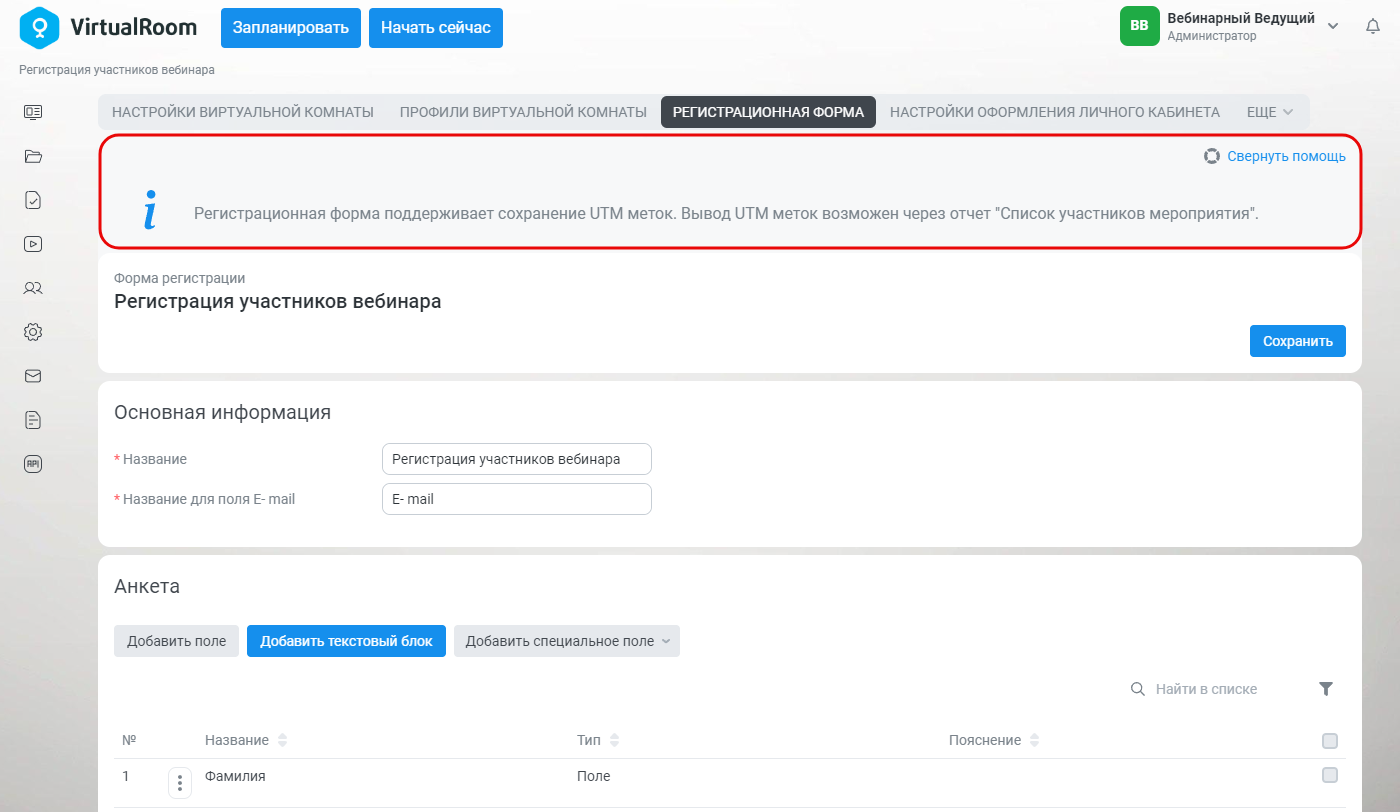Toggle the select-all checkbox in table header
The height and width of the screenshot is (812, 1400).
[x=1330, y=741]
